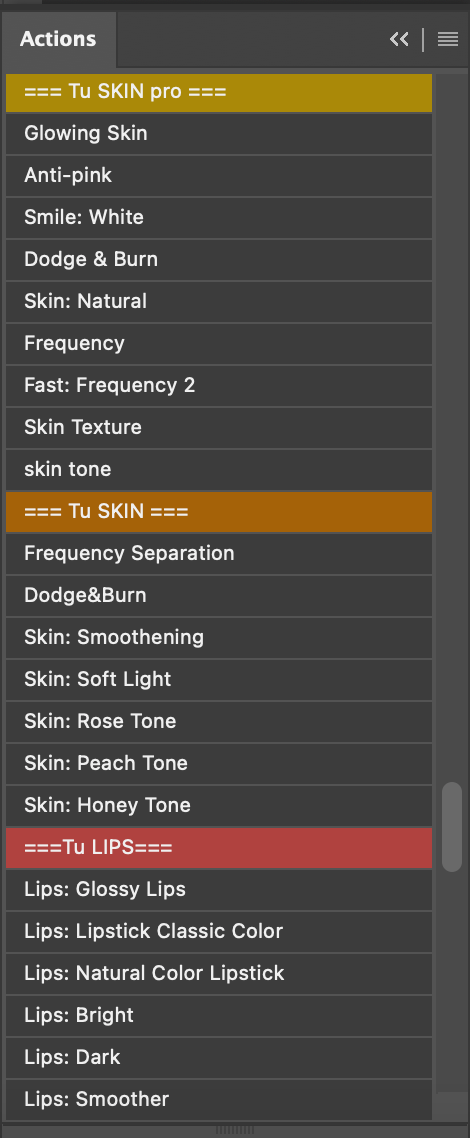This screenshot has height=1138, width=470.
Task: Click the Fast: Frequency 2 action
Action: (x=219, y=385)
